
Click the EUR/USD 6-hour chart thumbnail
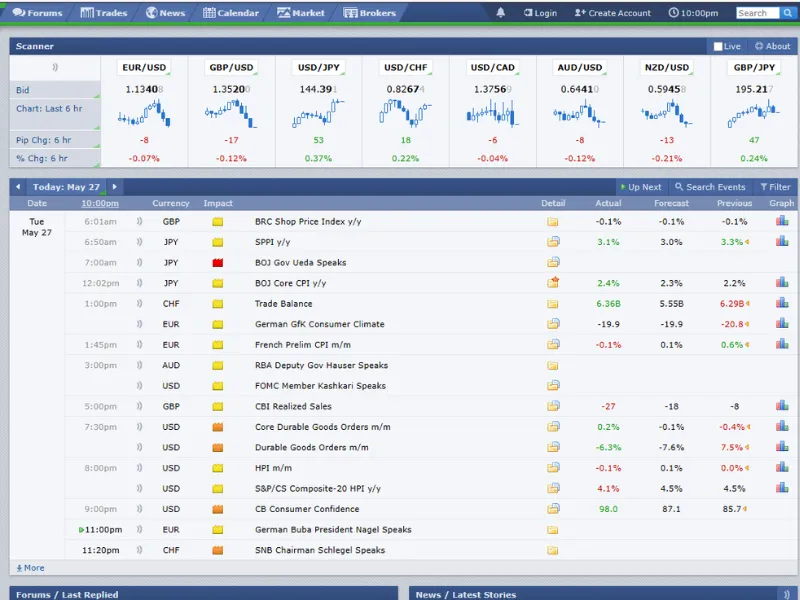144,113
